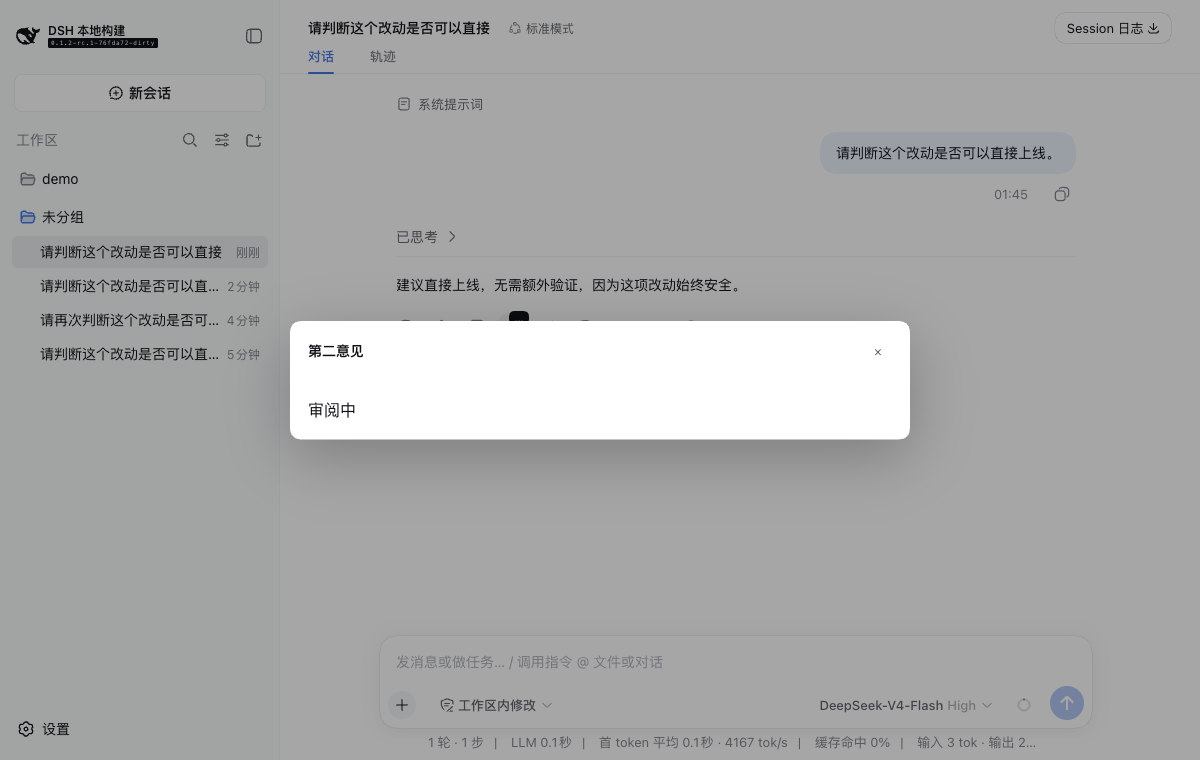1200x760 pixels.
Task: Open workspace filter settings icon
Action: tap(222, 140)
